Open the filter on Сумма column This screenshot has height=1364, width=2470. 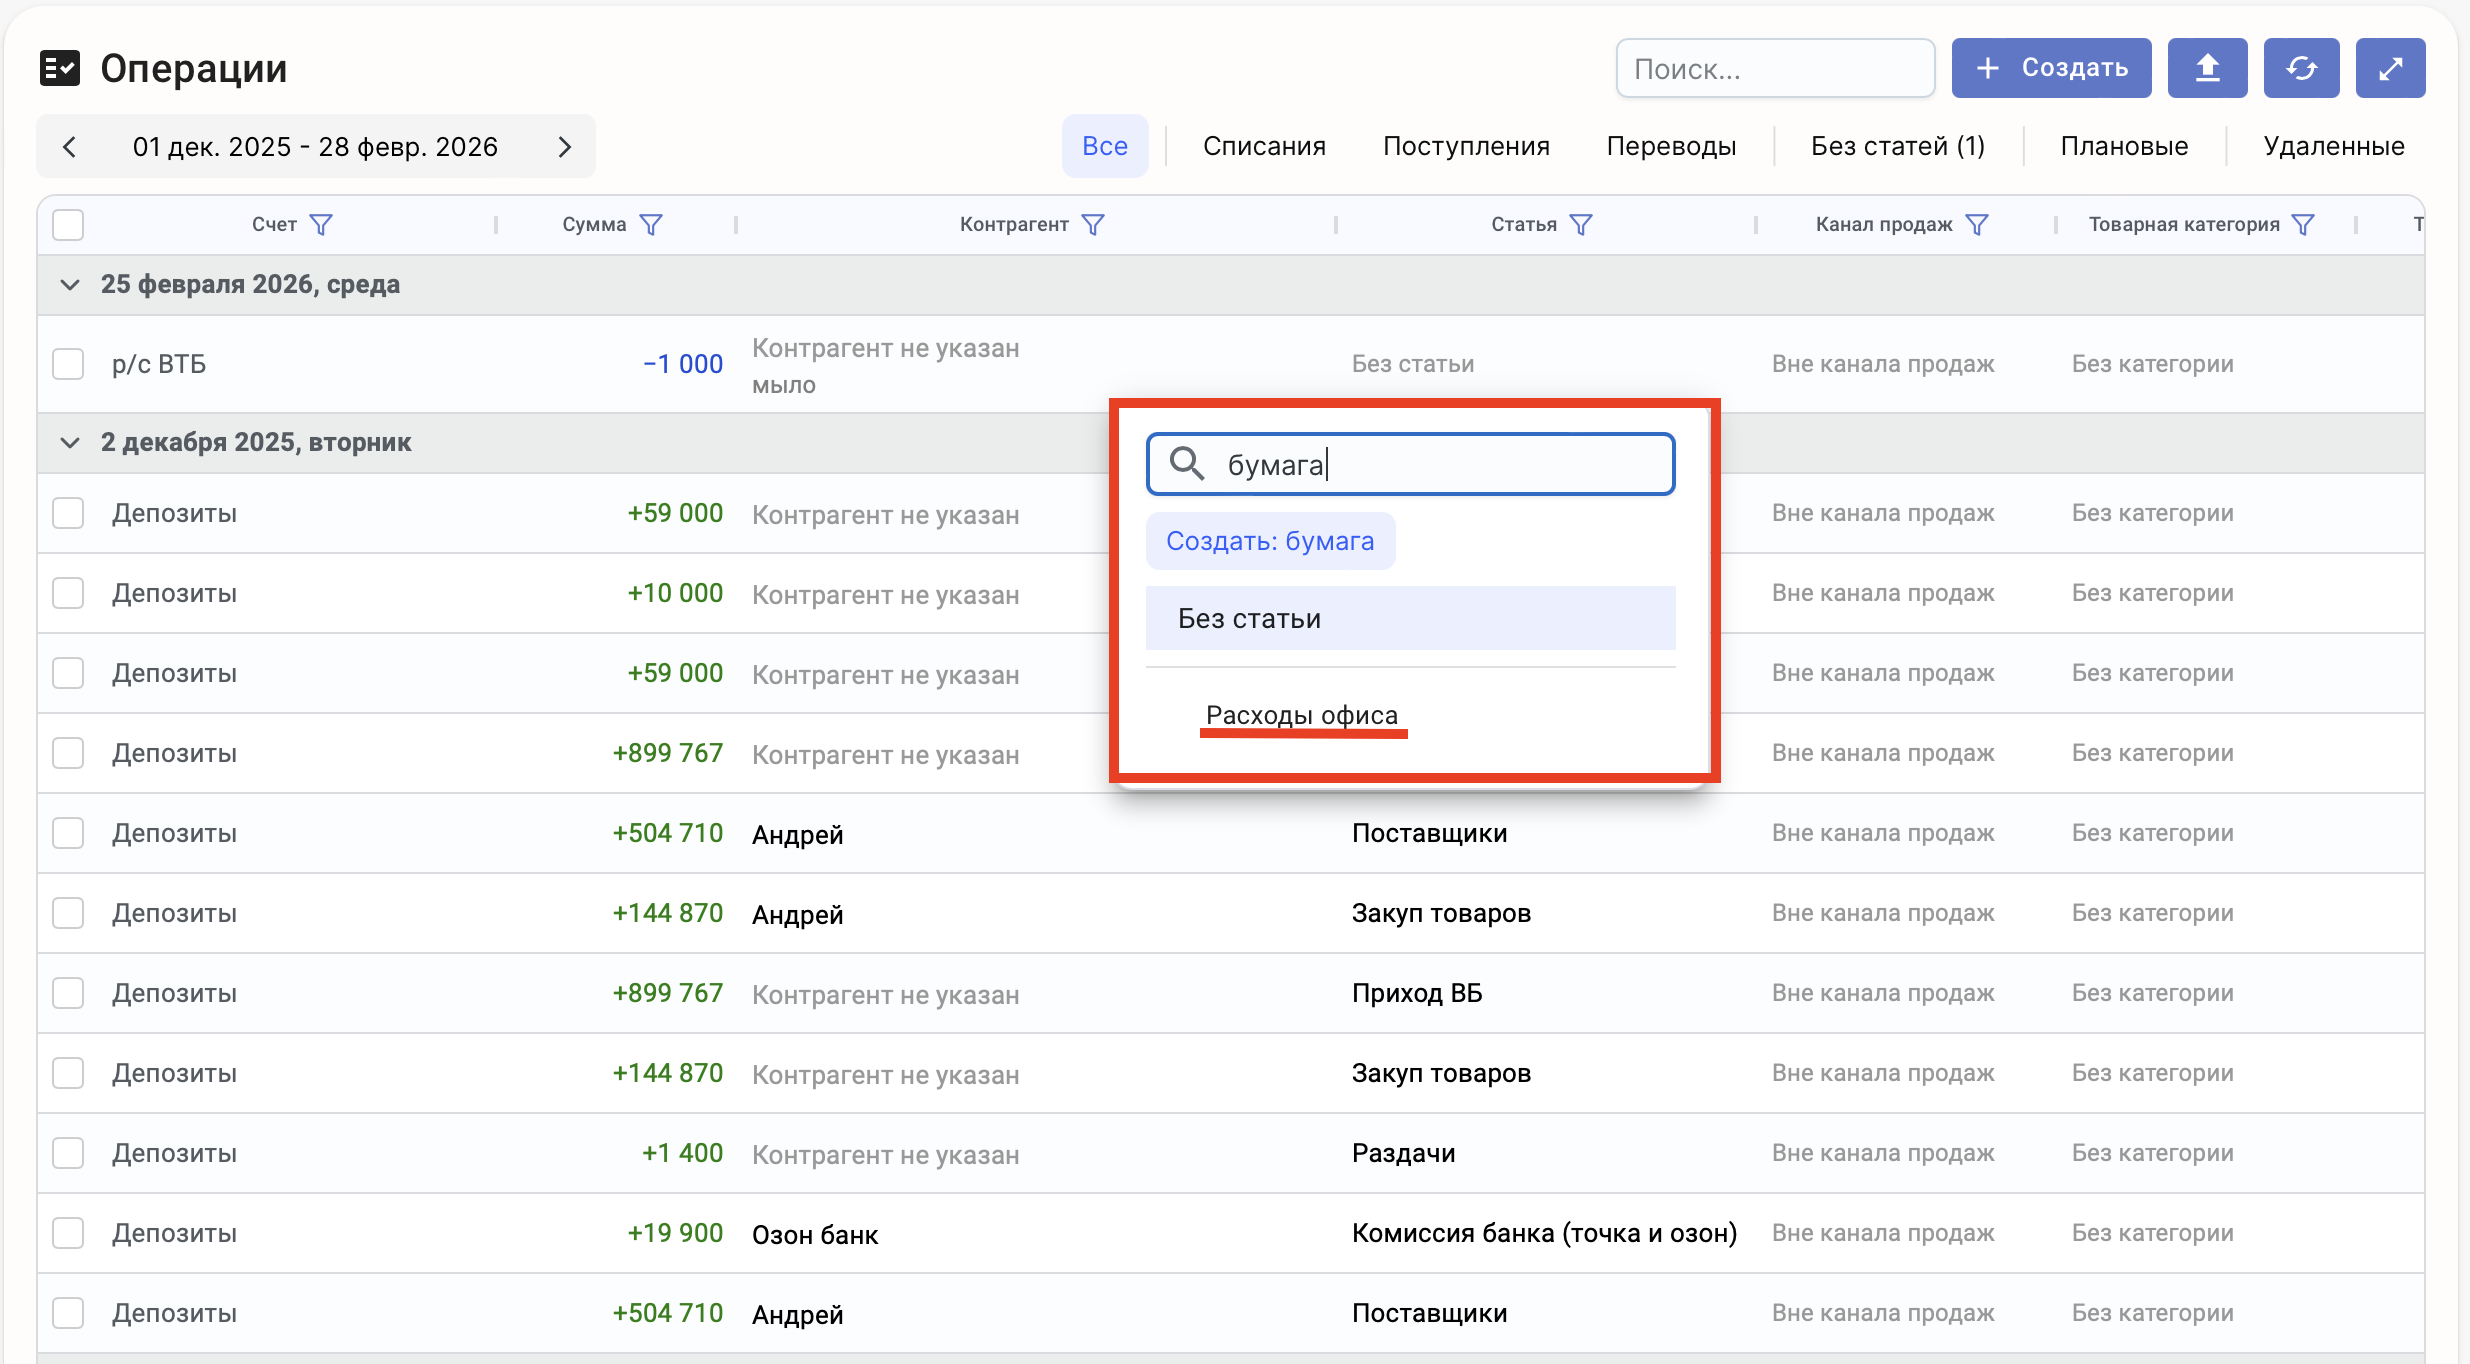click(651, 225)
